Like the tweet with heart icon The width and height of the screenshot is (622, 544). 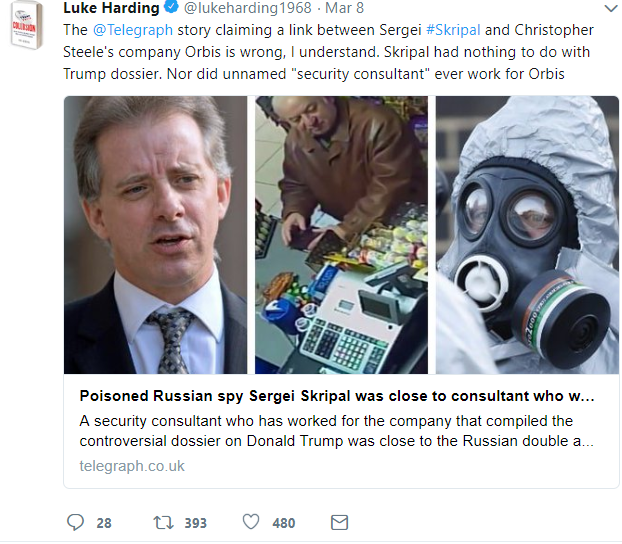251,522
